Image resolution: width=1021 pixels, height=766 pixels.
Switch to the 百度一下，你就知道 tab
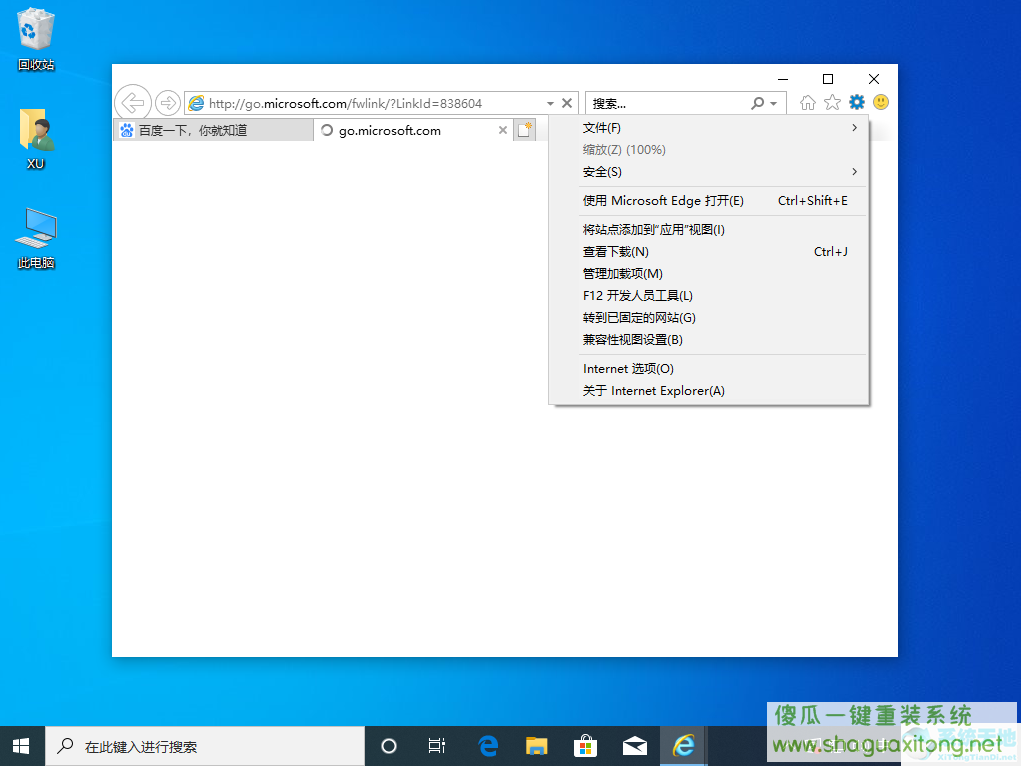click(x=214, y=130)
